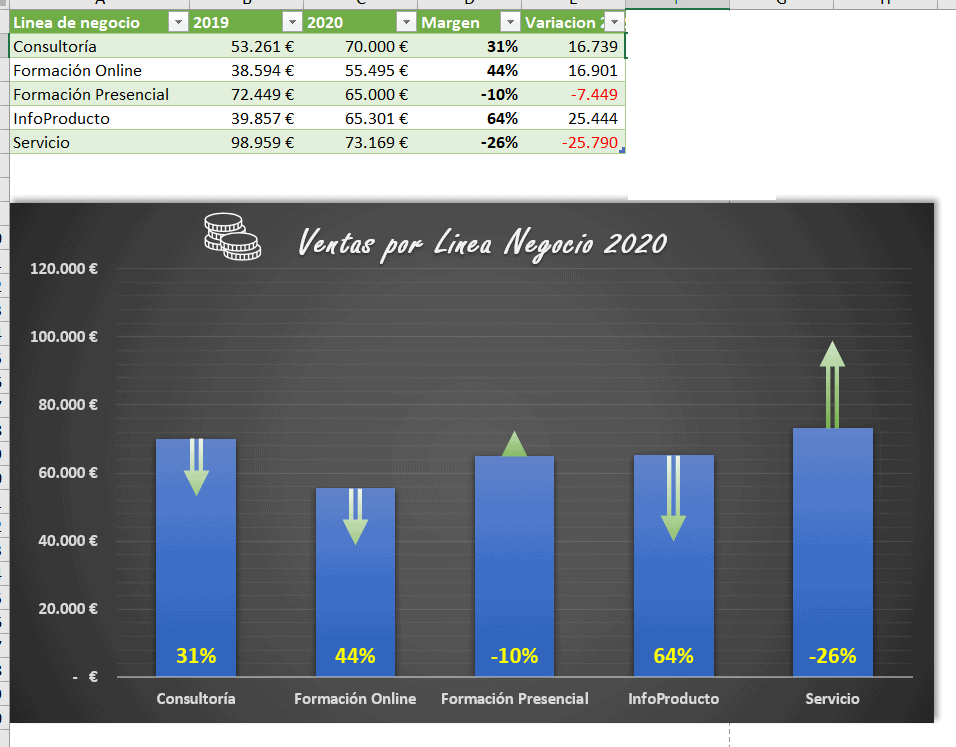Click the Formación Presencial category axis label
The width and height of the screenshot is (956, 747).
[515, 699]
